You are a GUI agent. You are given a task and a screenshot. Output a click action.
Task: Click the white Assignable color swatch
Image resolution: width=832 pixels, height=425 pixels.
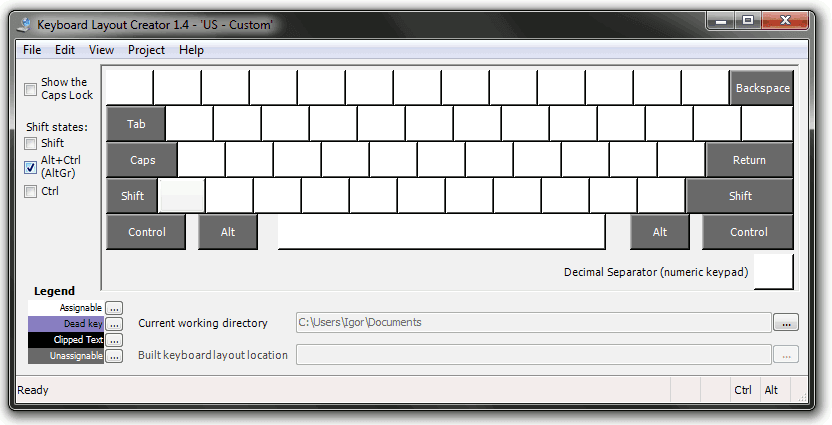[x=66, y=308]
